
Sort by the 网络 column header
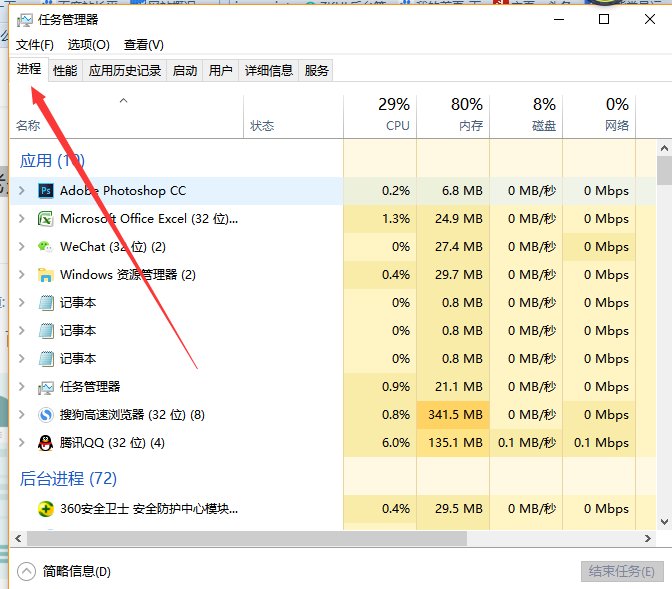pyautogui.click(x=599, y=115)
